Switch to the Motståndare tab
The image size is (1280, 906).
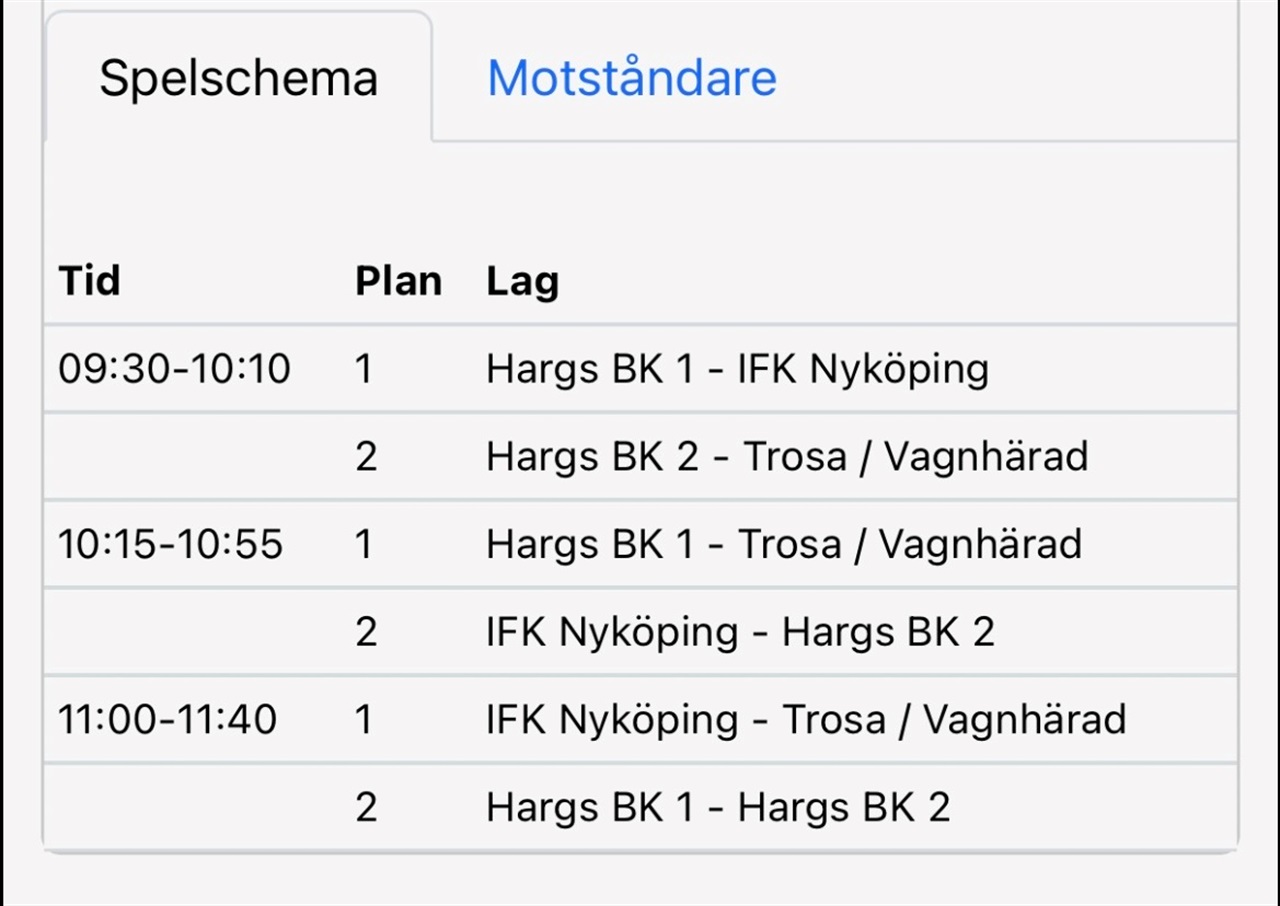tap(631, 78)
